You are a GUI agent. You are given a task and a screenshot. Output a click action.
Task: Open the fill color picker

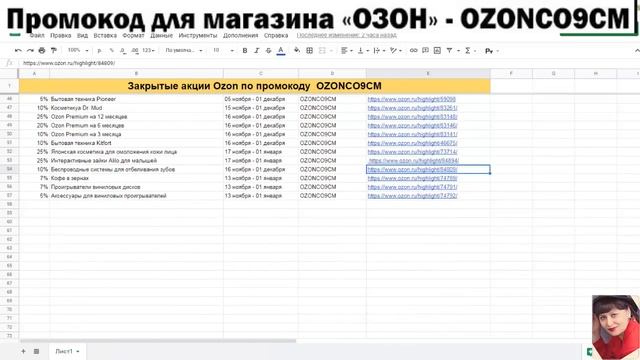point(297,51)
